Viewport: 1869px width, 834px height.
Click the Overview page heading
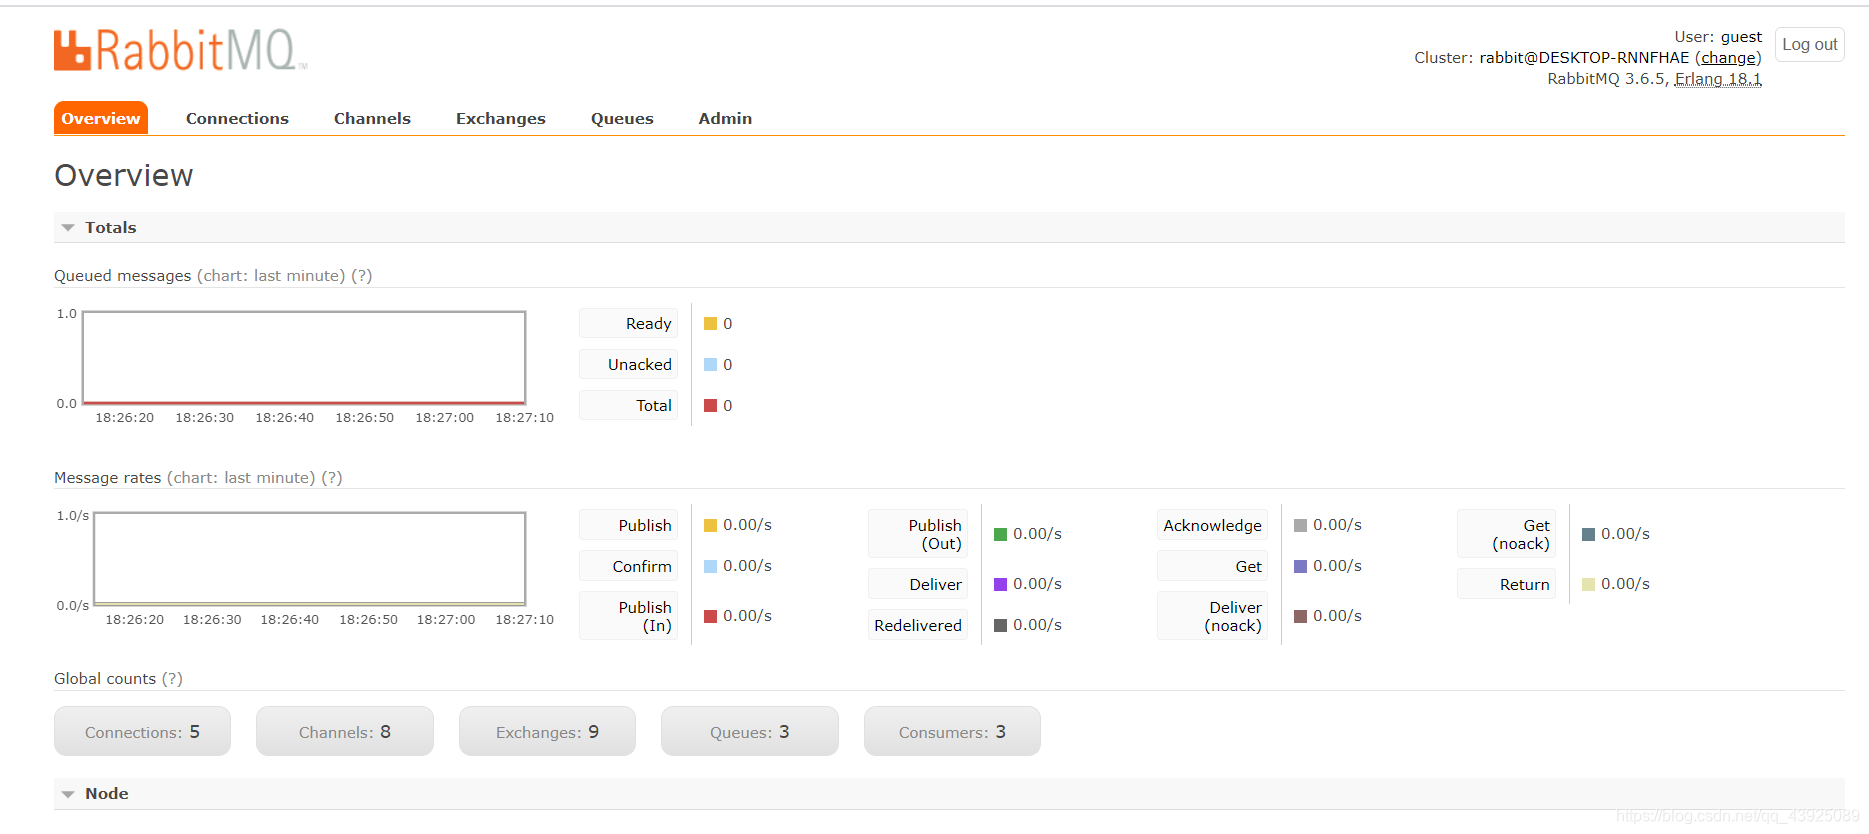pos(124,175)
